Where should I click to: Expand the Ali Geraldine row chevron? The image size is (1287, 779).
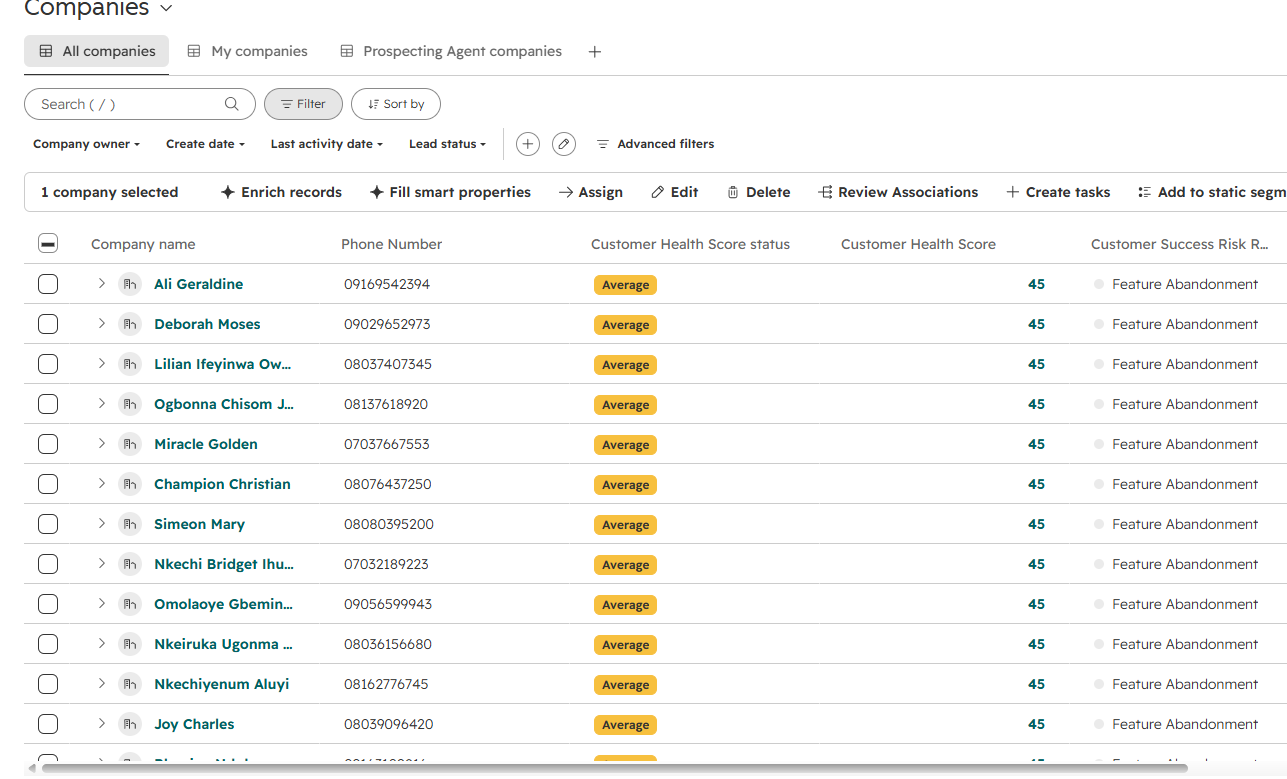pos(101,283)
